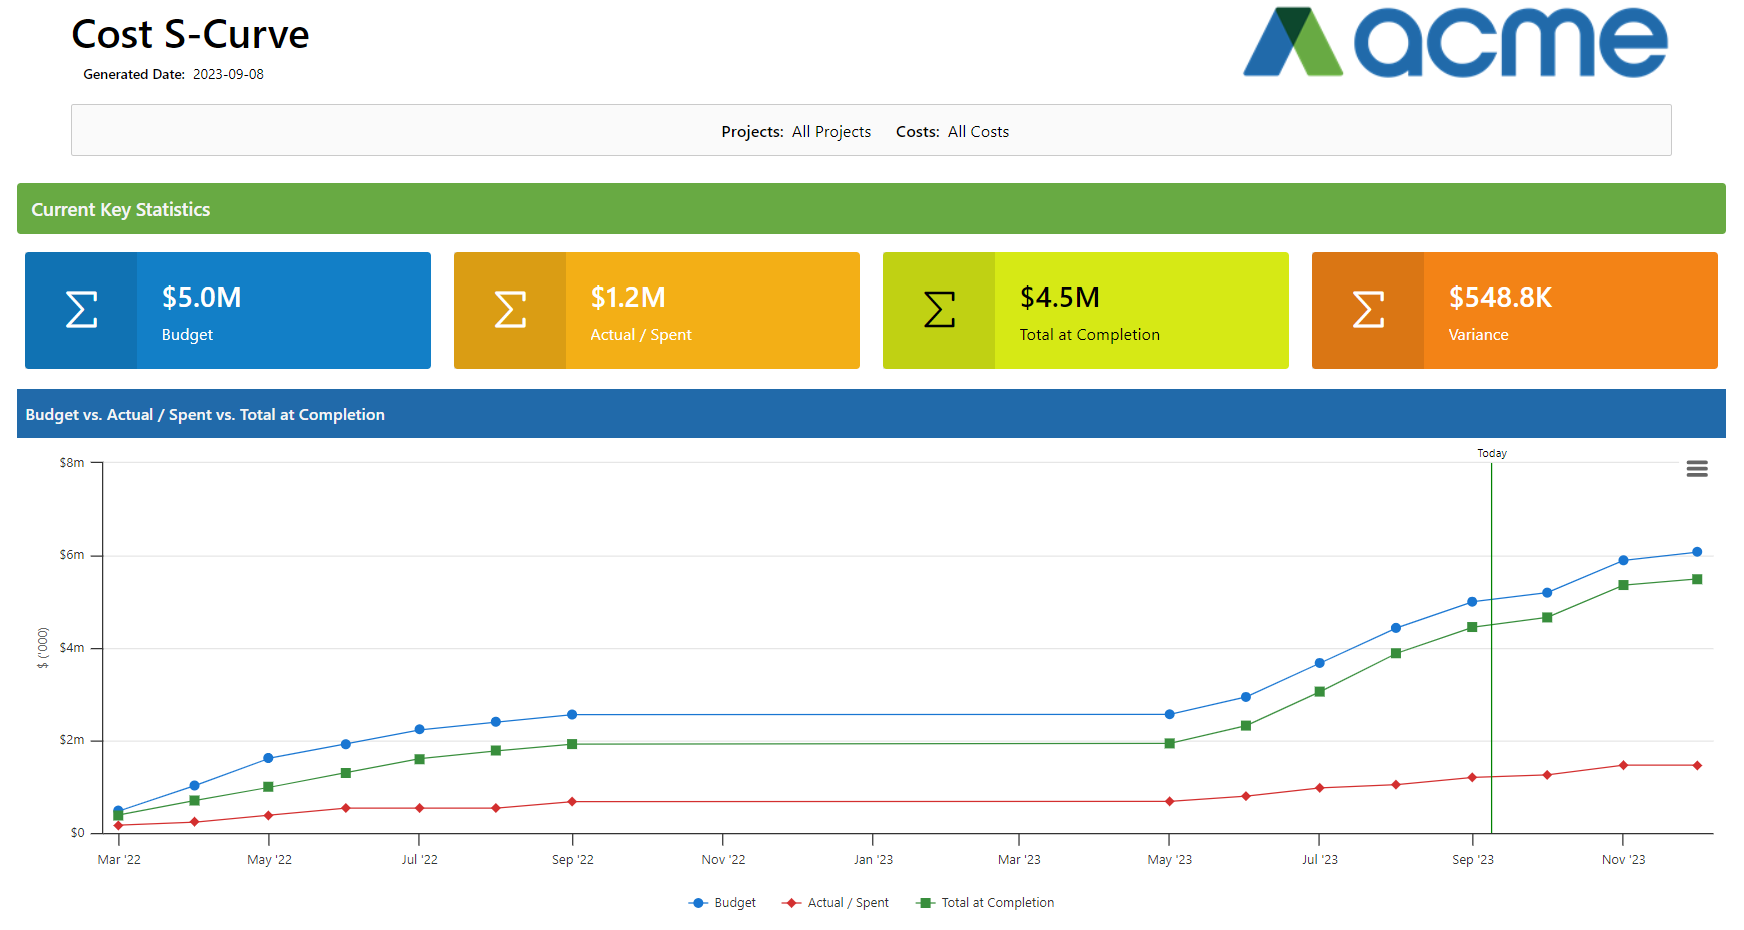Click the sigma icon on the Budget tile

pos(81,310)
